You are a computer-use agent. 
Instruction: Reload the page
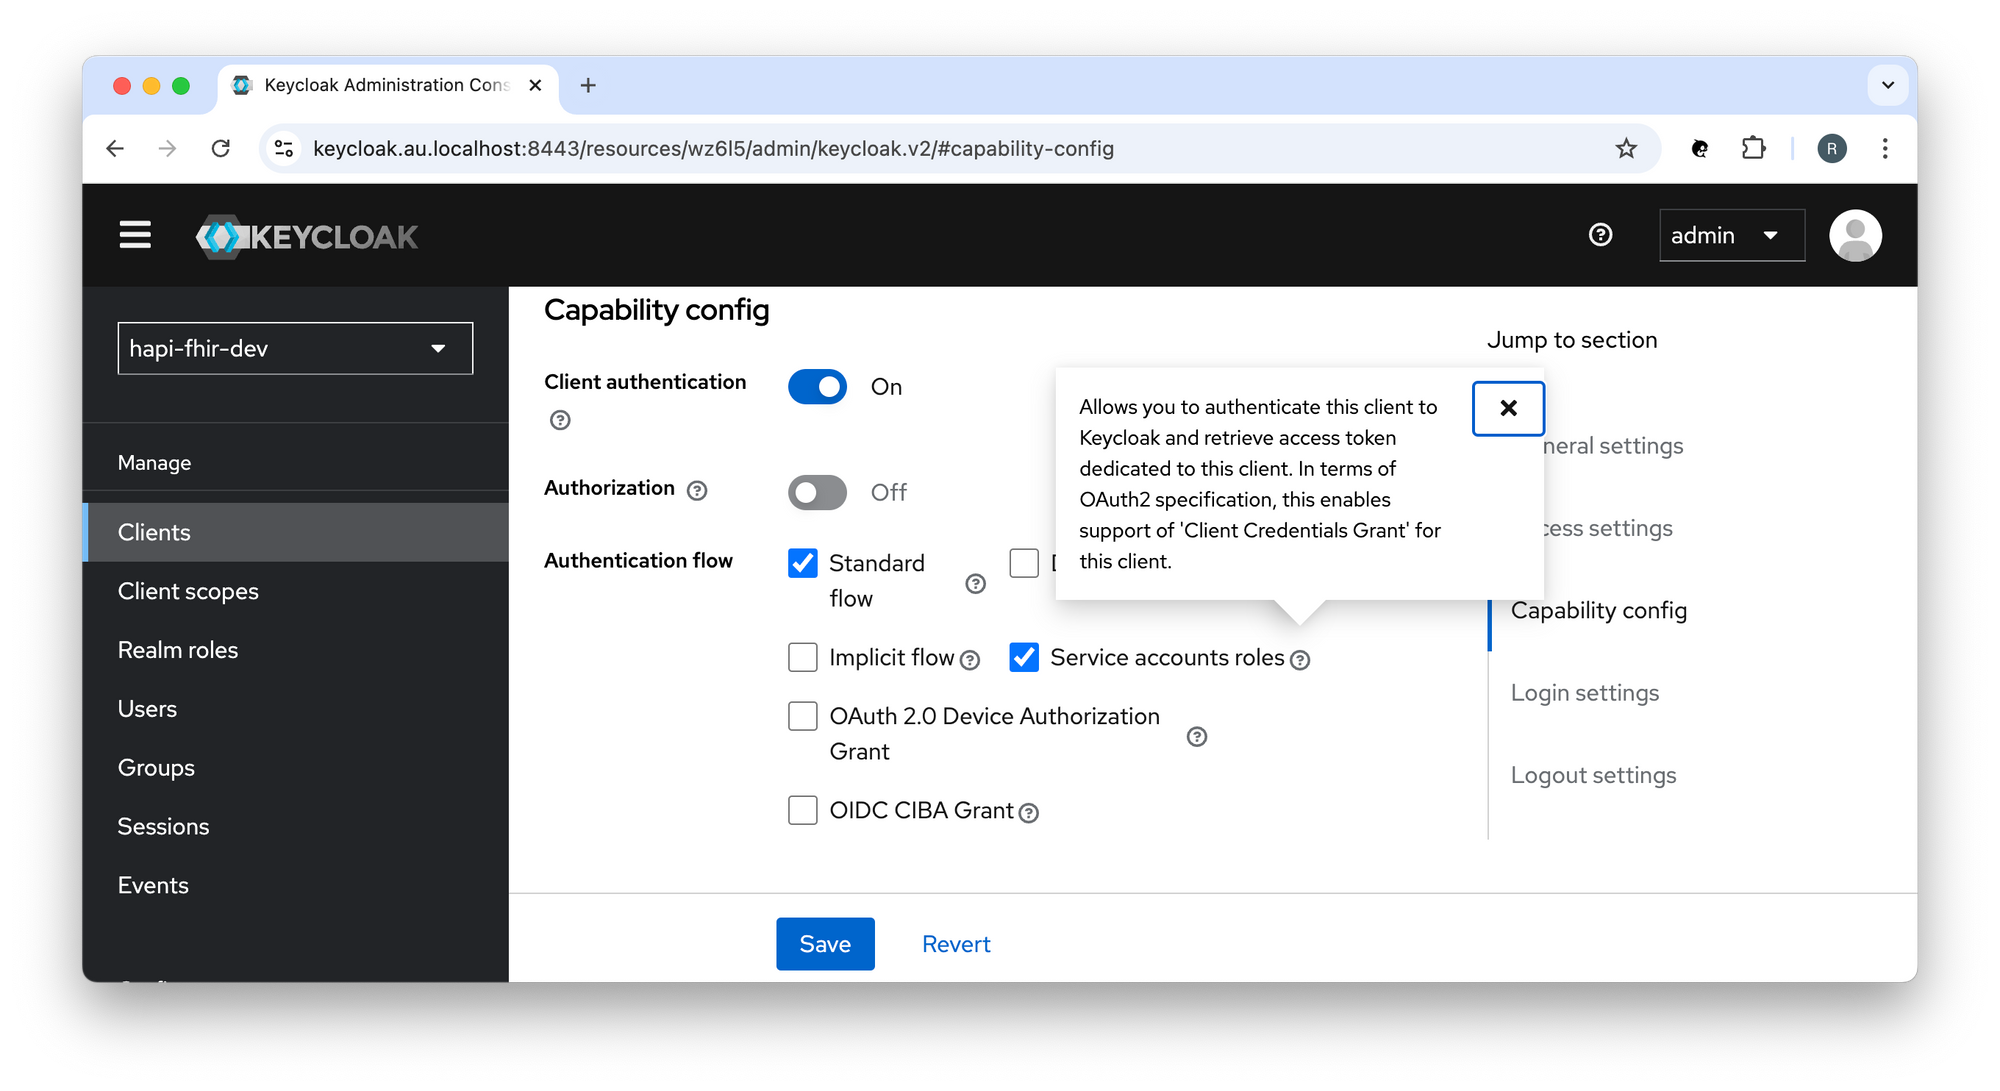click(221, 149)
